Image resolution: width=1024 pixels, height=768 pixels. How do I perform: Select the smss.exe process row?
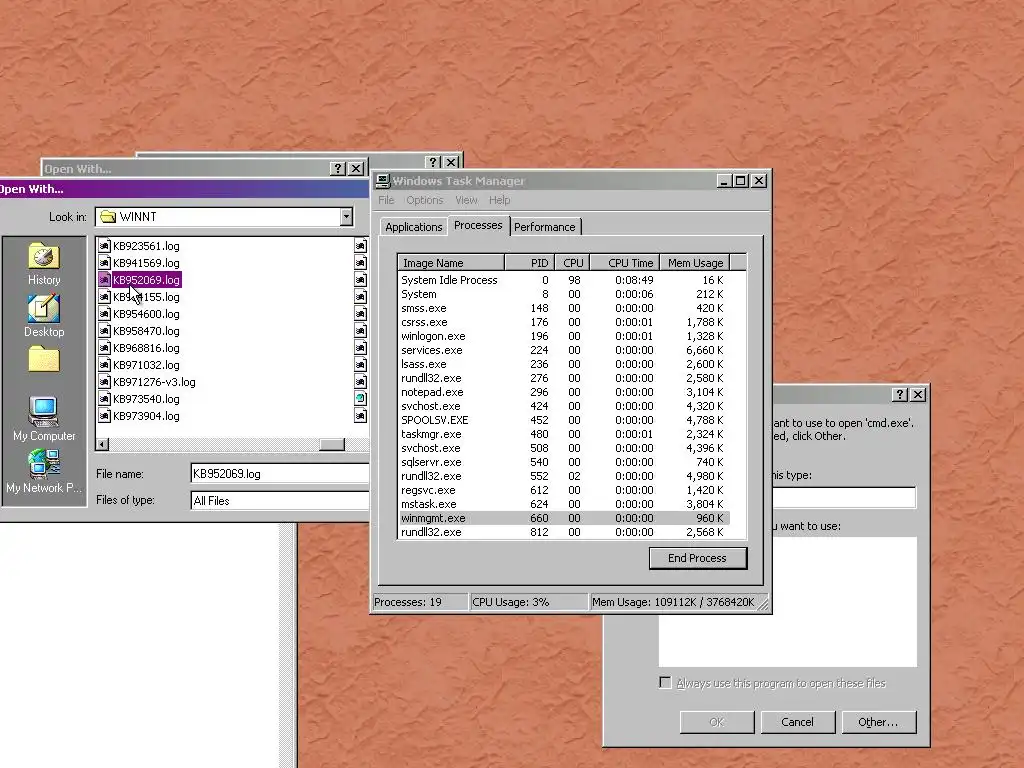pos(564,308)
